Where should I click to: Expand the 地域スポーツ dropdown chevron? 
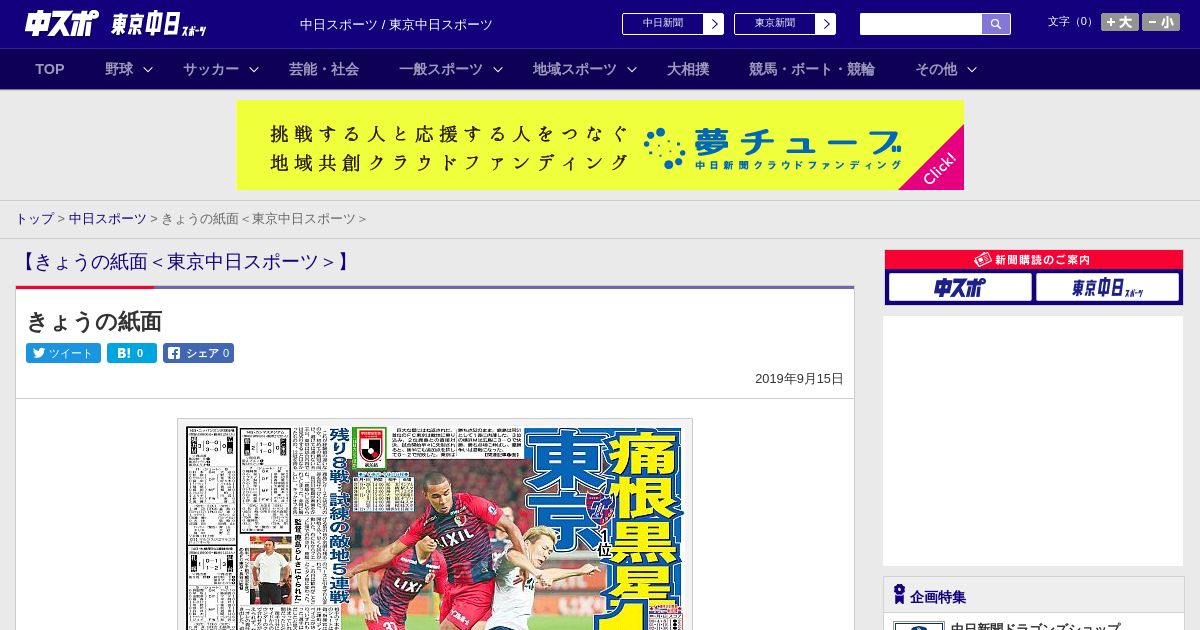click(x=632, y=69)
